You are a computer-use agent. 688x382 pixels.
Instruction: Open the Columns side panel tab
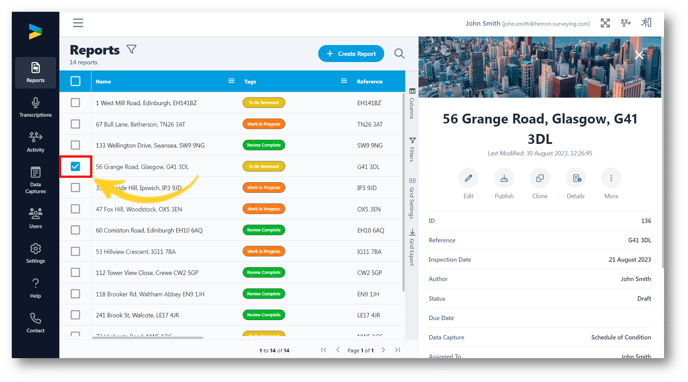[x=412, y=104]
